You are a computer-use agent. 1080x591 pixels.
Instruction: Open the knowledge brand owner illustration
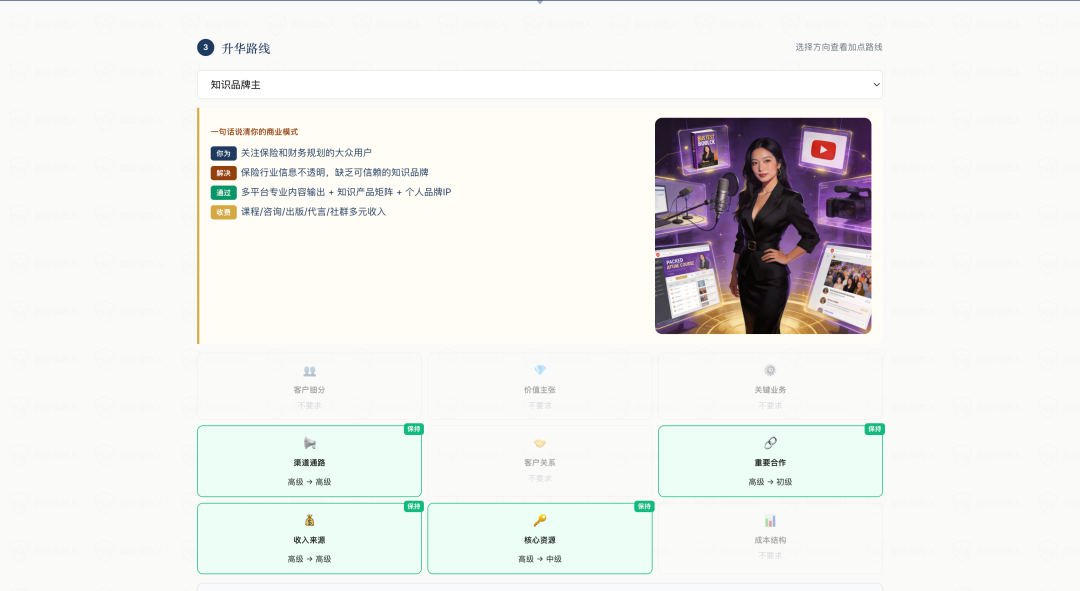762,226
